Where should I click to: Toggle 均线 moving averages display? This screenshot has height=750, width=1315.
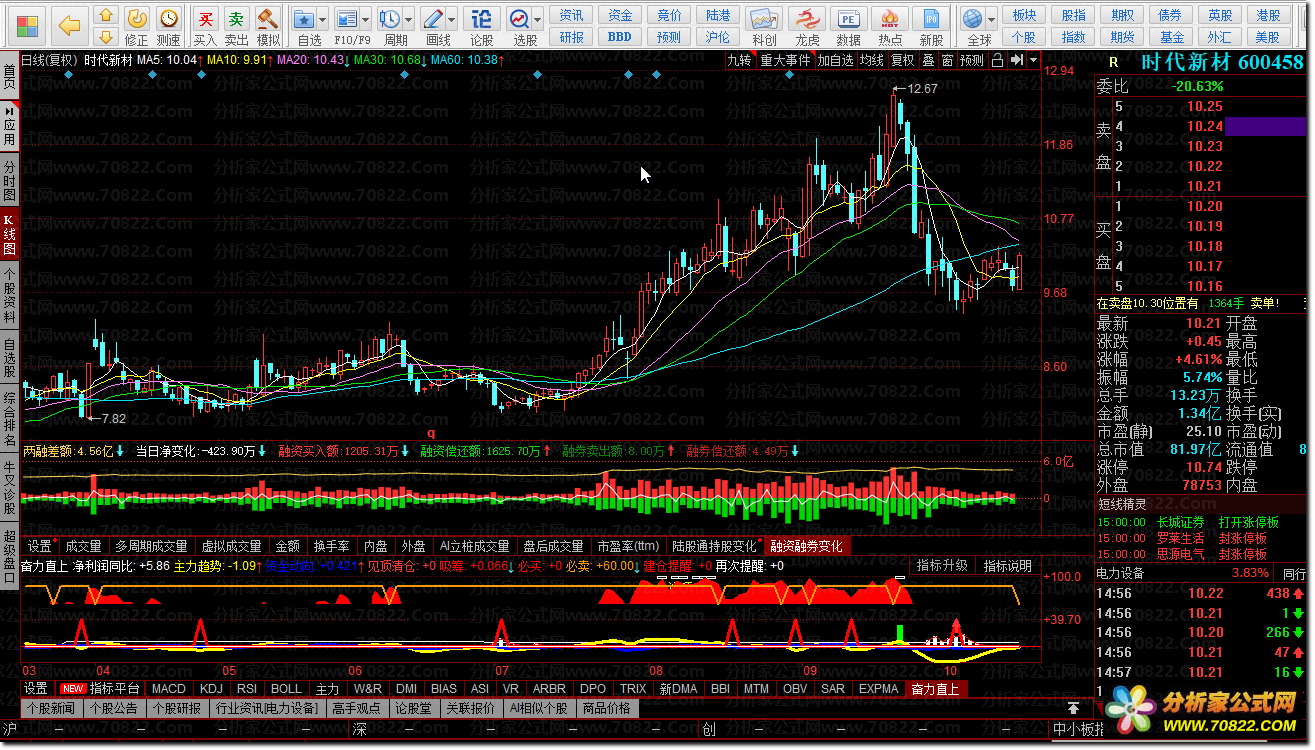pyautogui.click(x=872, y=60)
